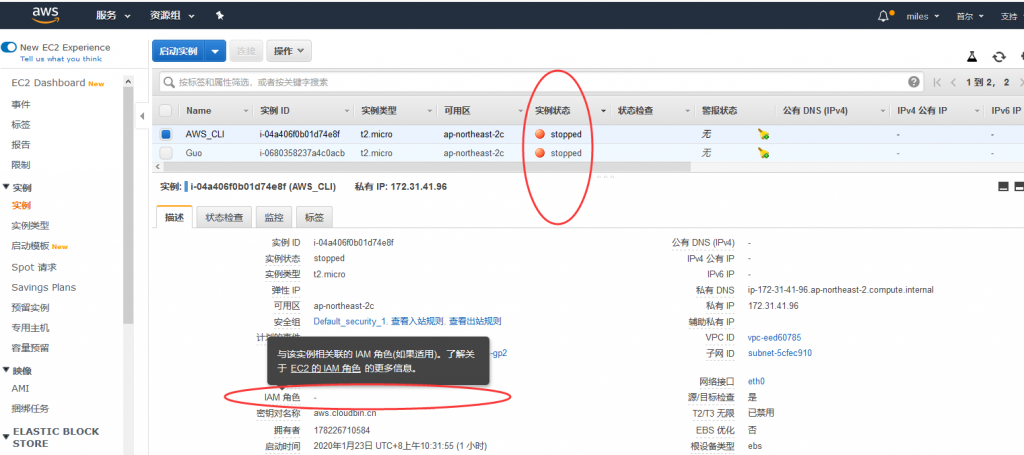Open search help question icon

[x=914, y=82]
